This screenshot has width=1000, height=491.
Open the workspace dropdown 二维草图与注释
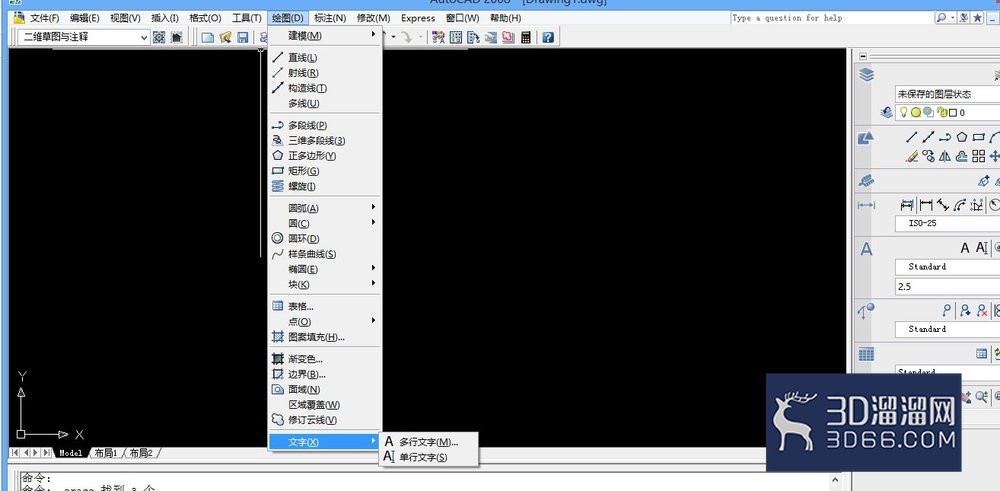click(x=84, y=37)
